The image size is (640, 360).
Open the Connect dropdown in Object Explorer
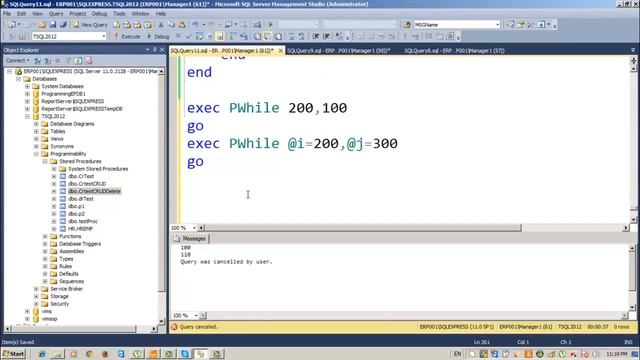[17, 61]
